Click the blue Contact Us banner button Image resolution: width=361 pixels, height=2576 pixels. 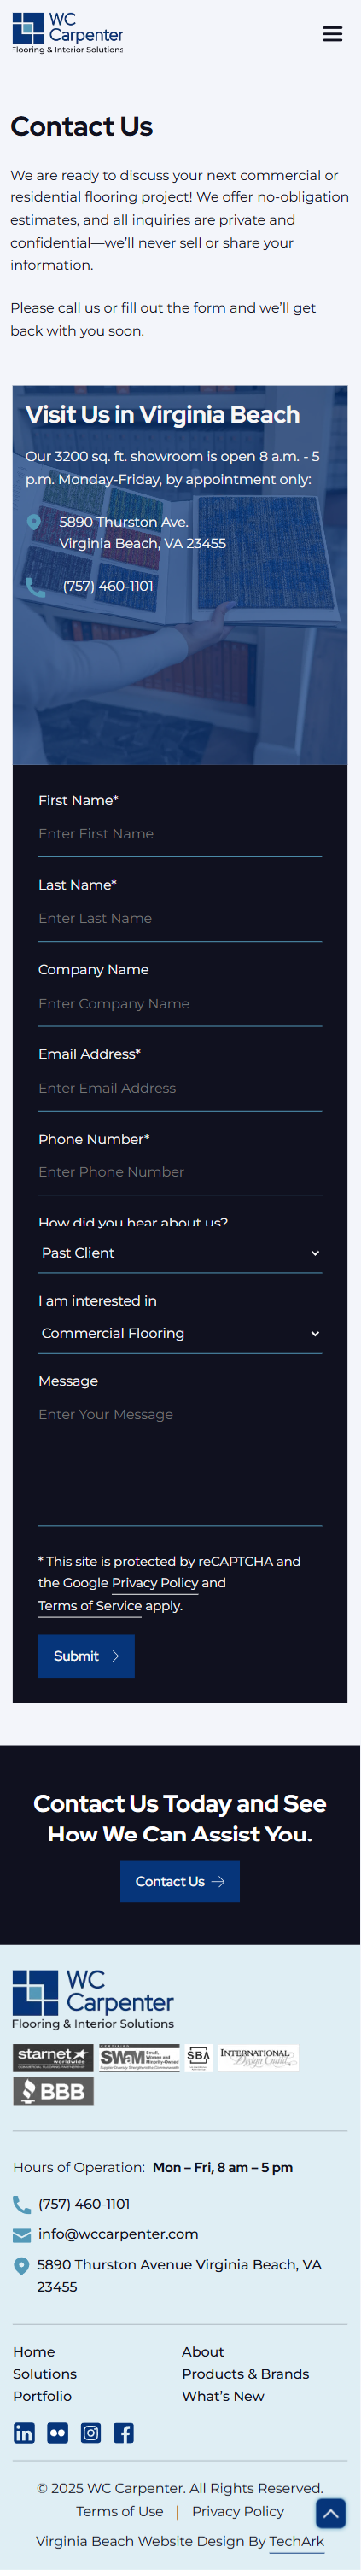click(x=180, y=1881)
